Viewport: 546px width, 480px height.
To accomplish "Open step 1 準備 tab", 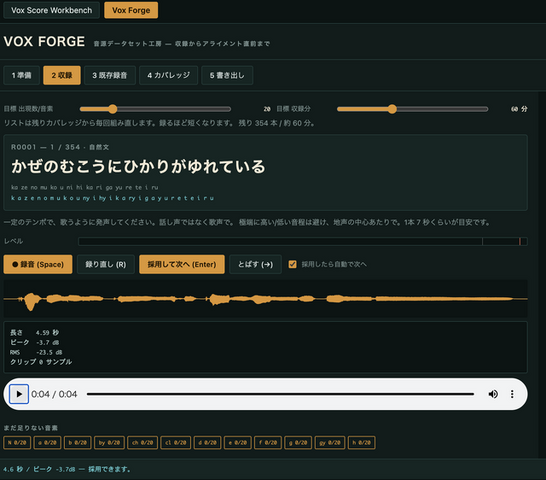I will click(x=22, y=75).
